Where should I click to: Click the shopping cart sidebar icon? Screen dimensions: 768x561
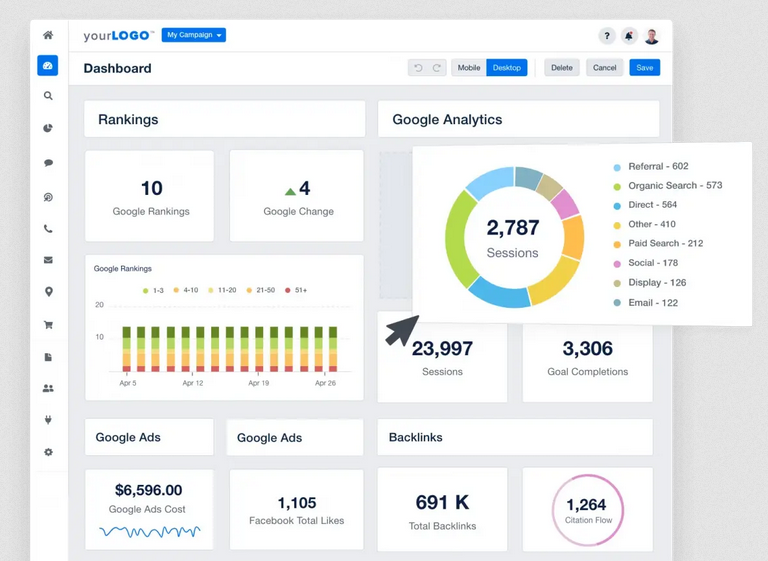tap(48, 325)
